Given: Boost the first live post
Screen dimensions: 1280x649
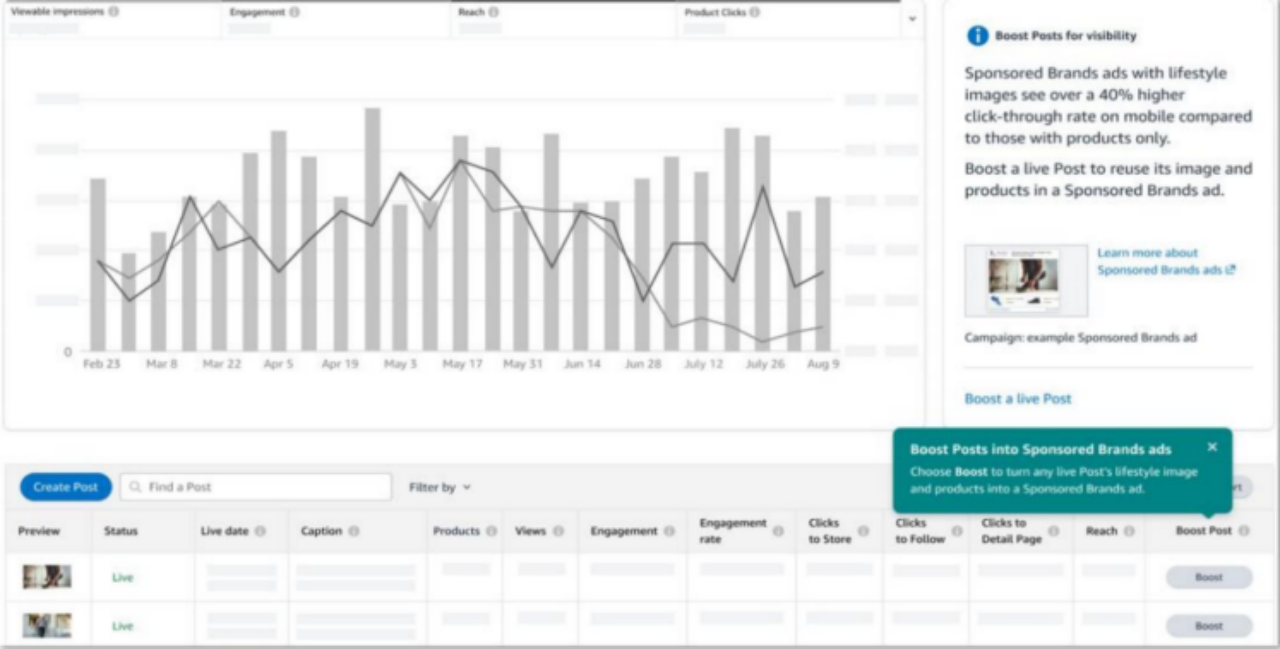Looking at the screenshot, I should click(1208, 577).
